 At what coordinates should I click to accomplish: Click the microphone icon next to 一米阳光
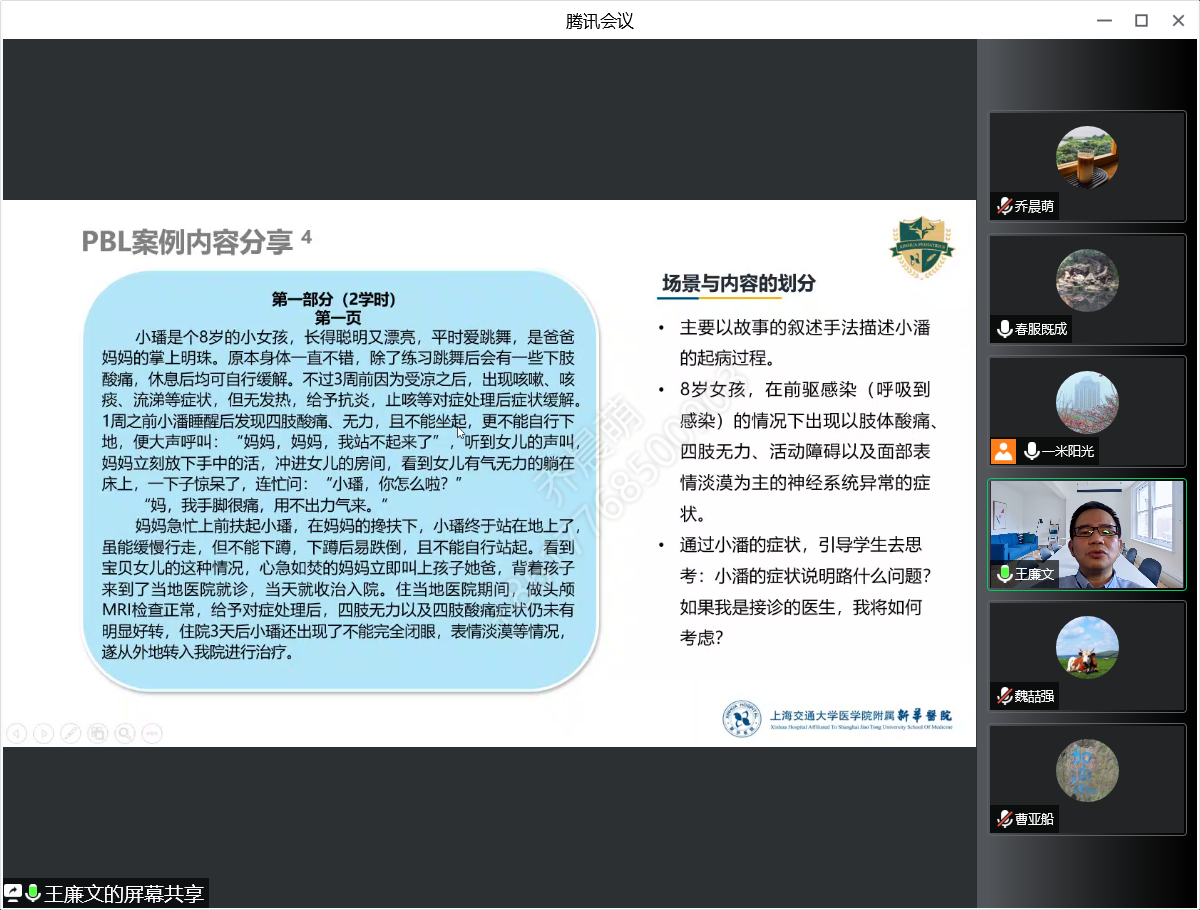[1031, 451]
